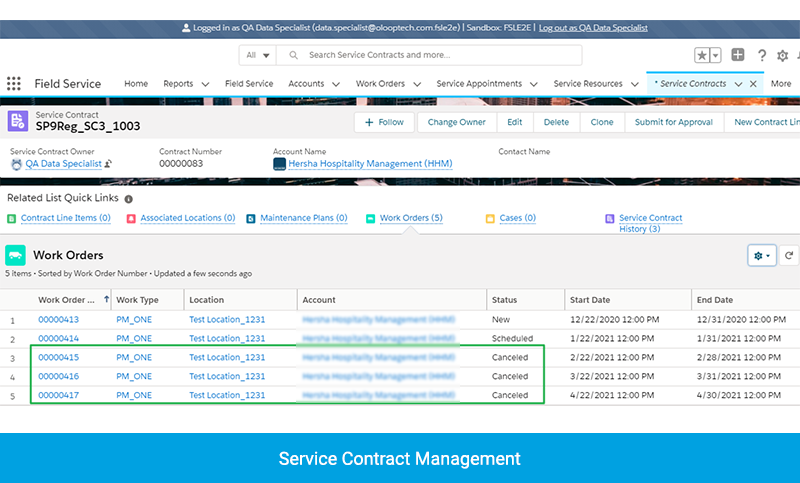This screenshot has height=483, width=800.
Task: Open the All search scope dropdown
Action: 258,55
